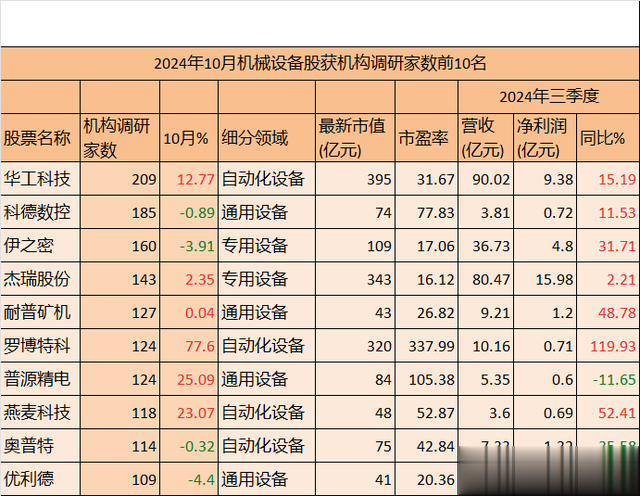Select the 48.78 year-over-year cell
Image resolution: width=640 pixels, height=496 pixels.
pos(608,313)
